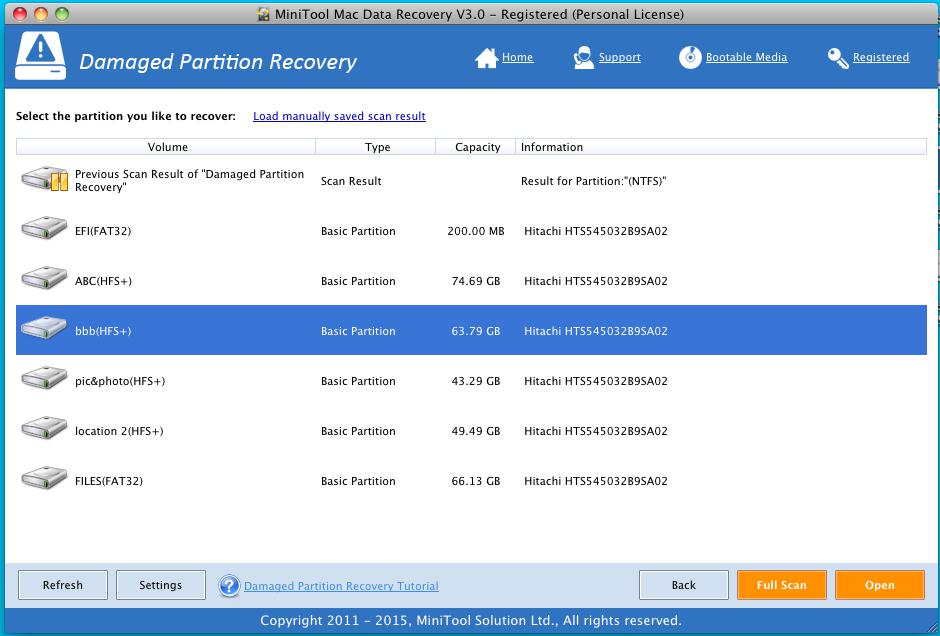940x636 pixels.
Task: Open the Damaged Partition Recovery Tutorial link
Action: coord(341,586)
